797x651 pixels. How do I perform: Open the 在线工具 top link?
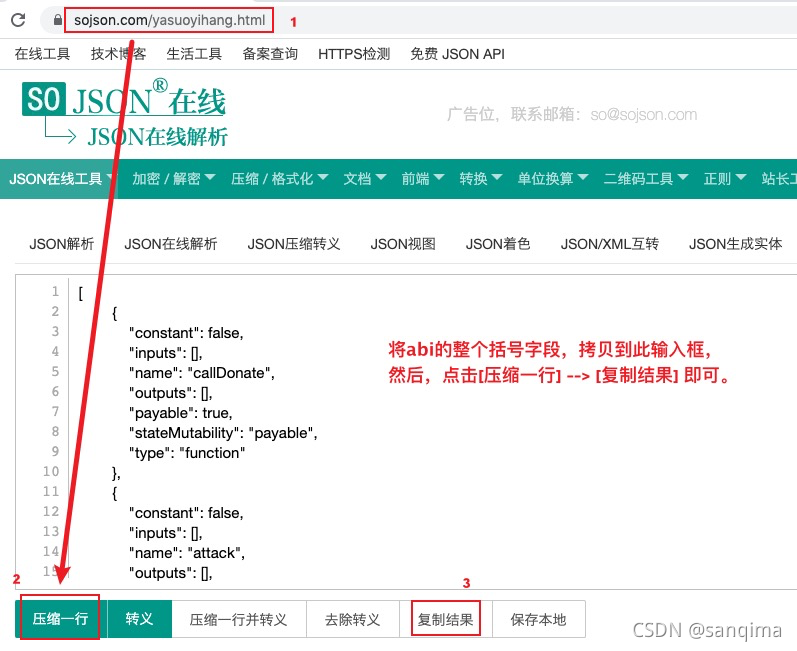42,54
